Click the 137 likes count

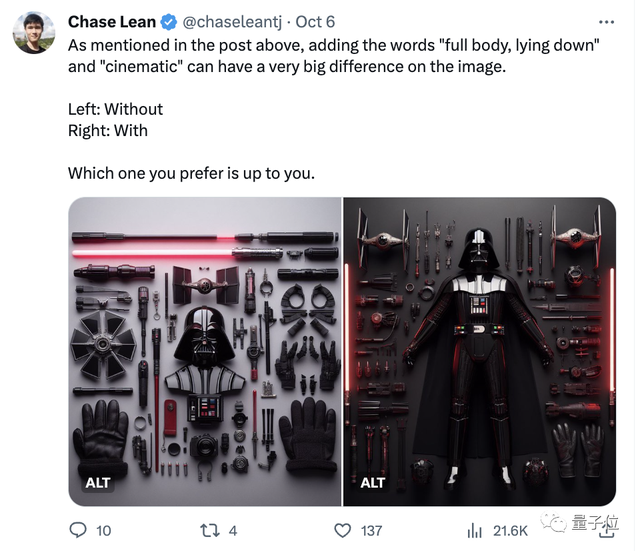(371, 530)
